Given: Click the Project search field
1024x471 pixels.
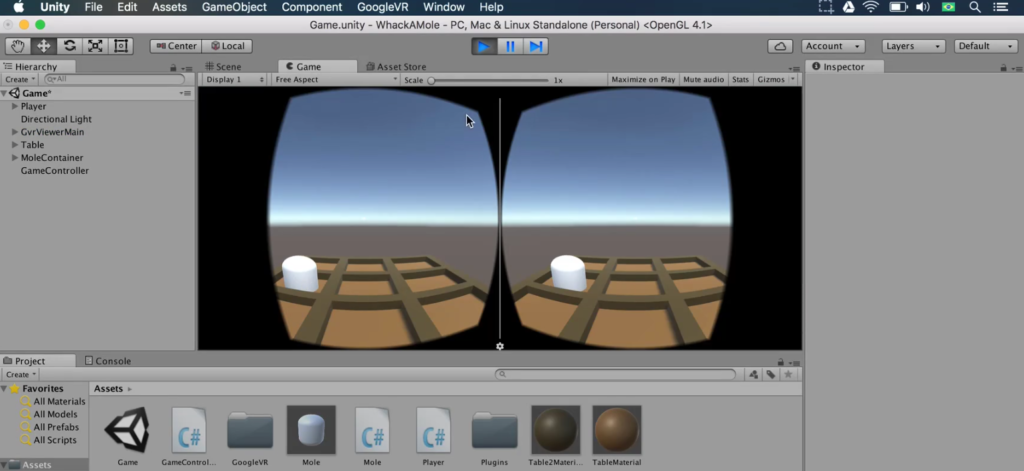Looking at the screenshot, I should 615,374.
